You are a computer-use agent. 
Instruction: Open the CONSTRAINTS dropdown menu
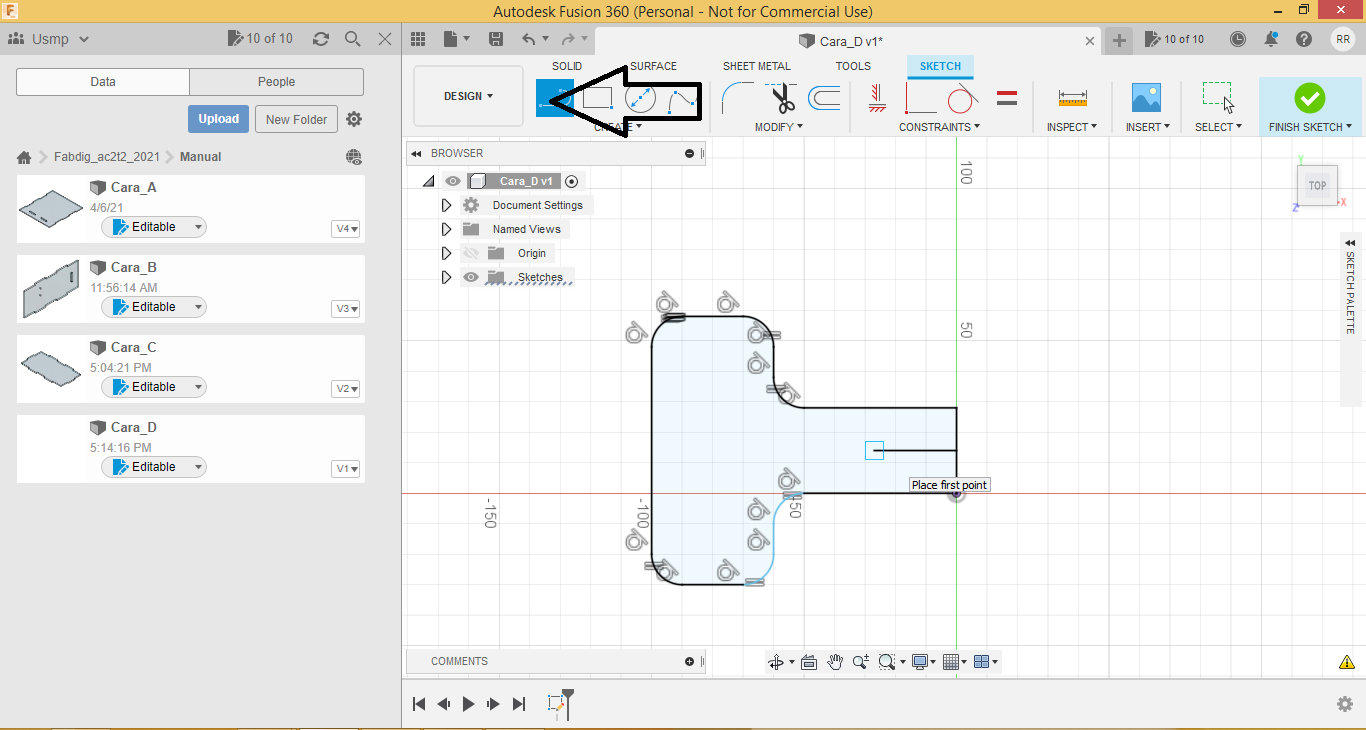939,127
